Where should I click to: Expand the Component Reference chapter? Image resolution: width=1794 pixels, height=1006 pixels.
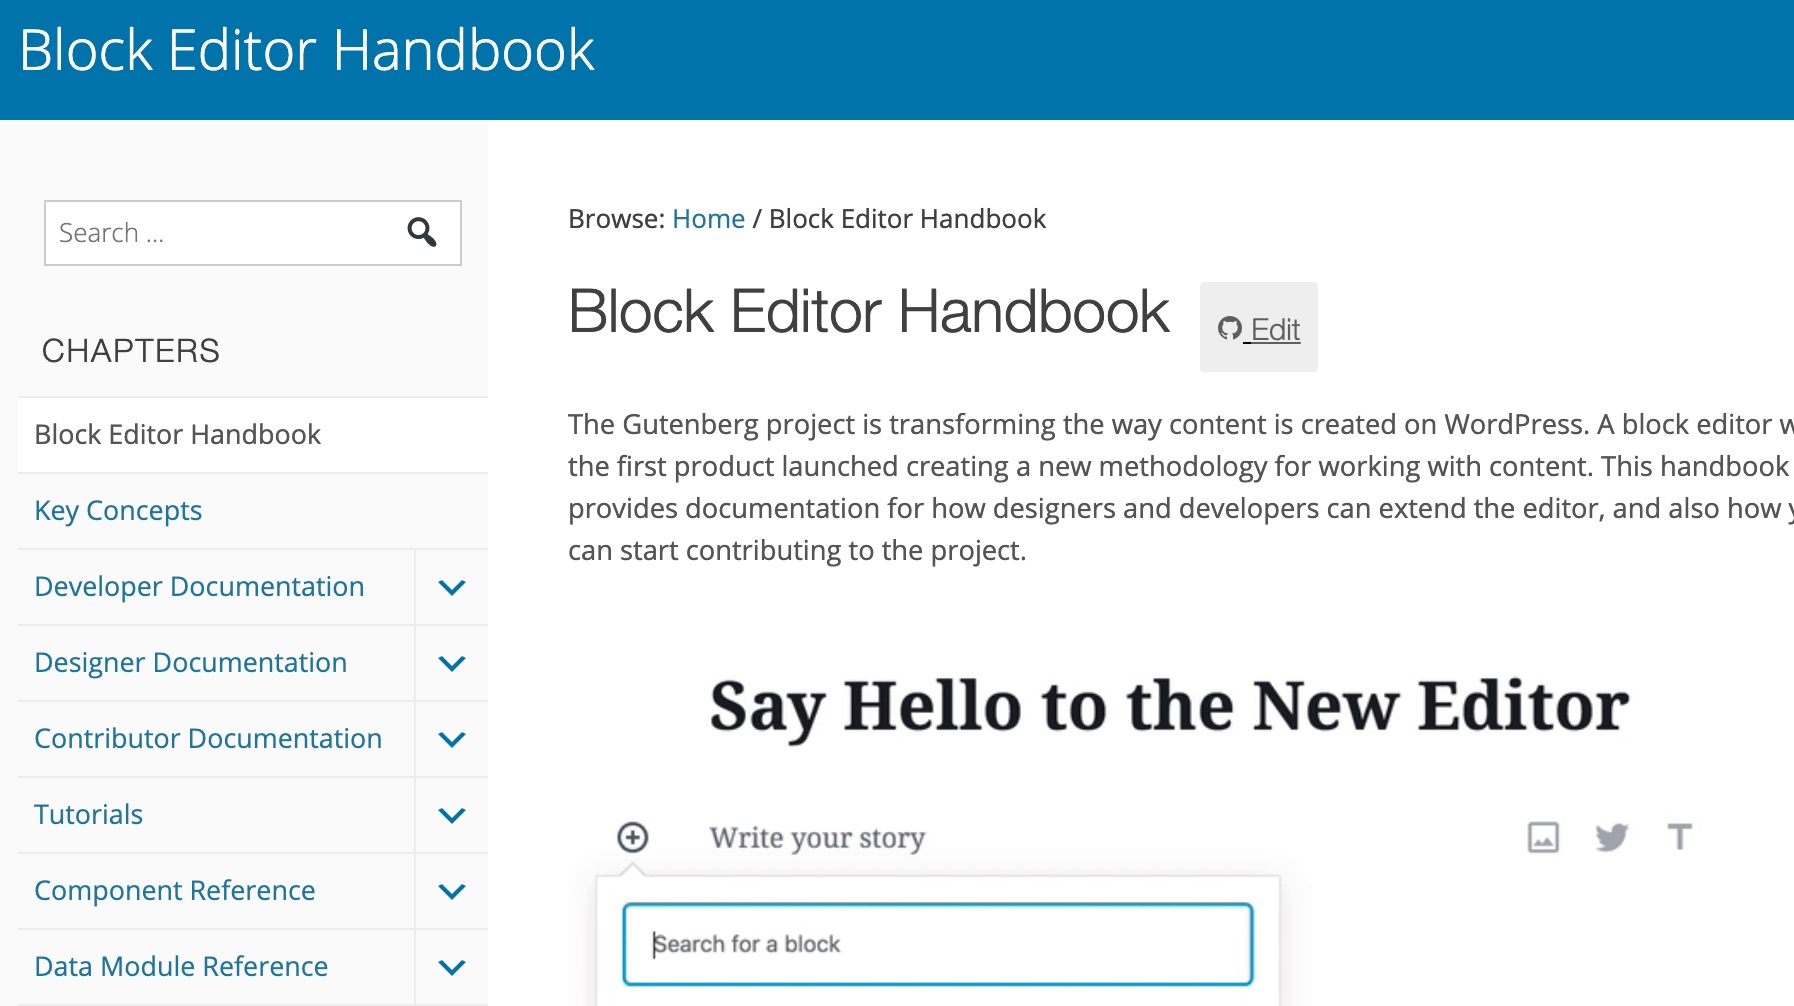click(452, 891)
